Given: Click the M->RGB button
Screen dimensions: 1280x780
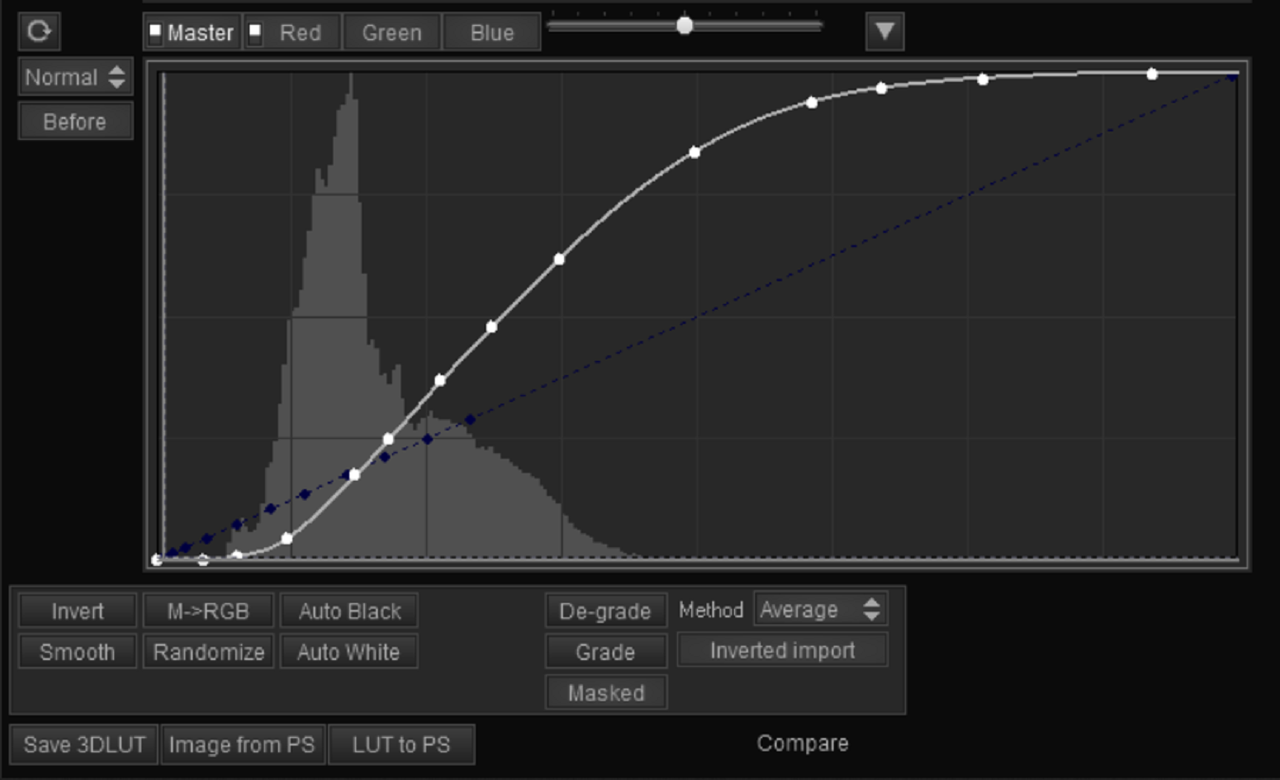Looking at the screenshot, I should pos(208,611).
